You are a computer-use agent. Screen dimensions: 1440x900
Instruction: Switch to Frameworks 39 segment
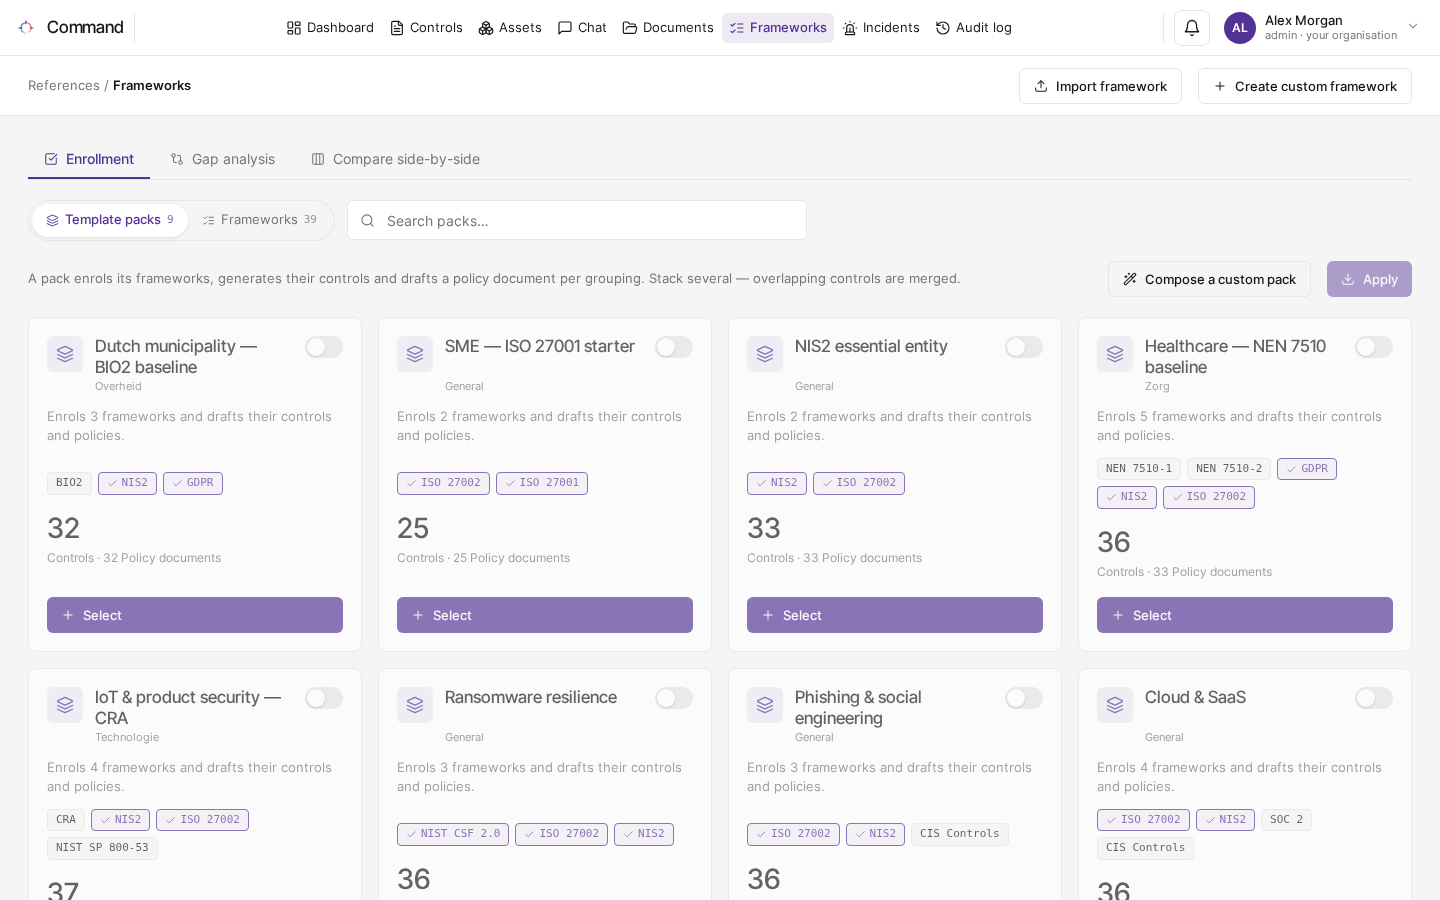260,220
